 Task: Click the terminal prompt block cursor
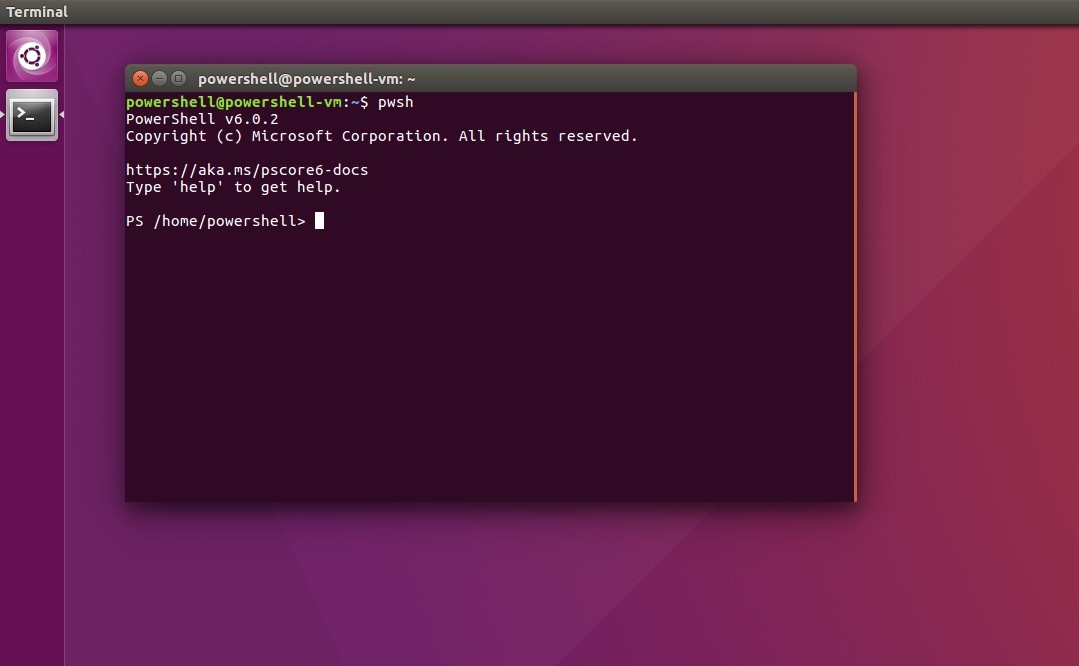coord(319,220)
